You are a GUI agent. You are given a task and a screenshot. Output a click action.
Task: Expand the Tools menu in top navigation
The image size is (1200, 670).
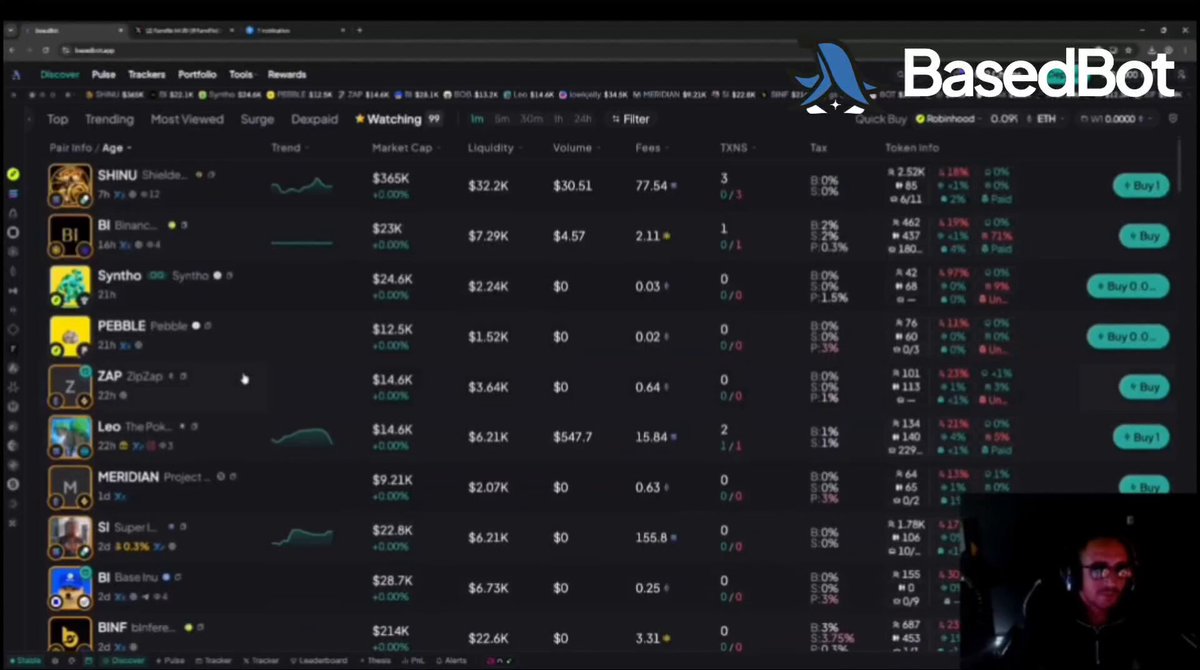[x=241, y=74]
